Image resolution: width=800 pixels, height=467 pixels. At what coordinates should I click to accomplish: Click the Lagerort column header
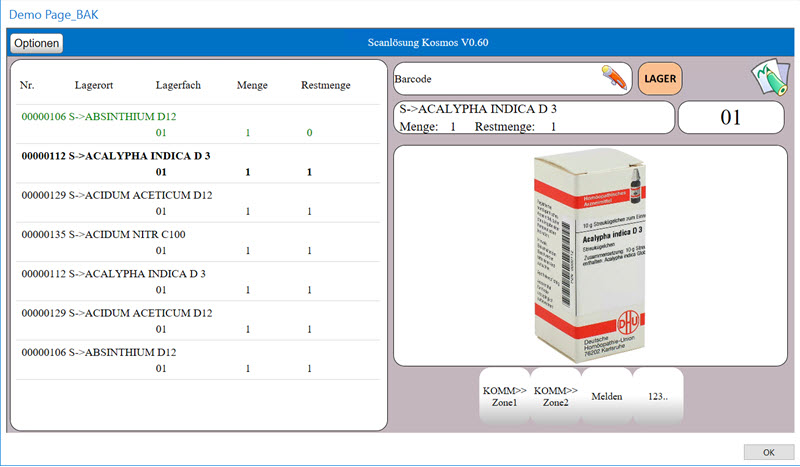point(94,85)
